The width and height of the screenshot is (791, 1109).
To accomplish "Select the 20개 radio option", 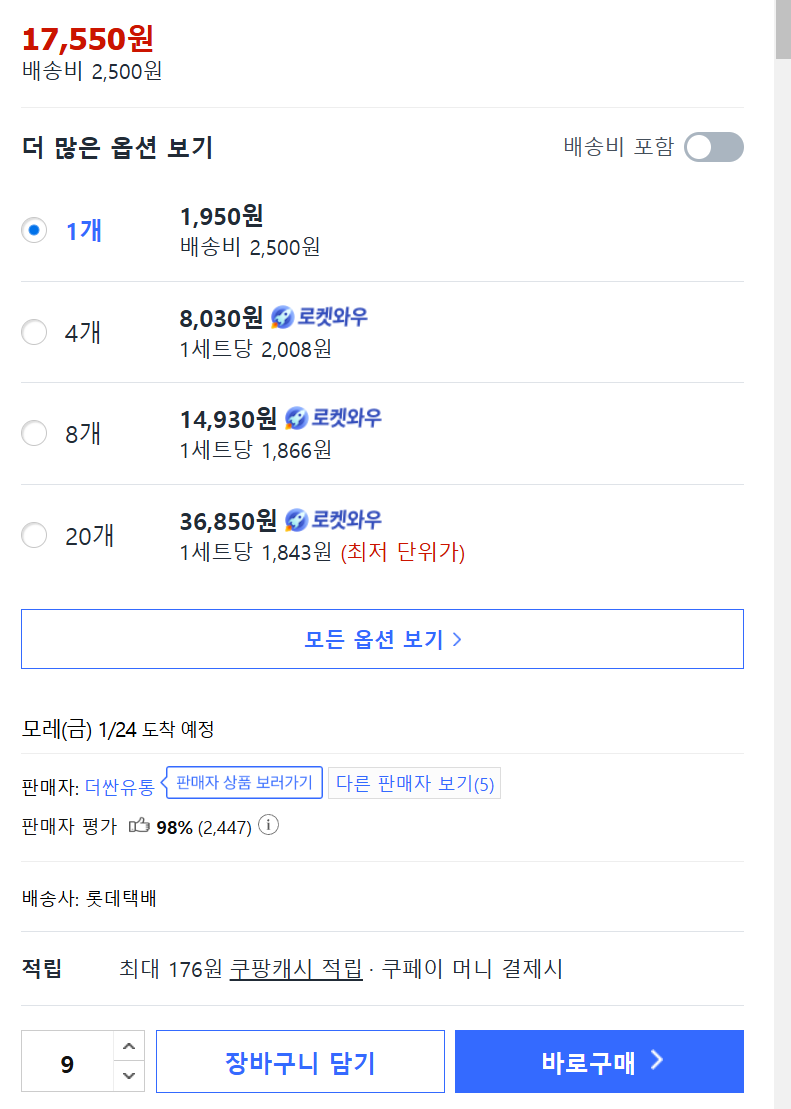I will (x=34, y=535).
